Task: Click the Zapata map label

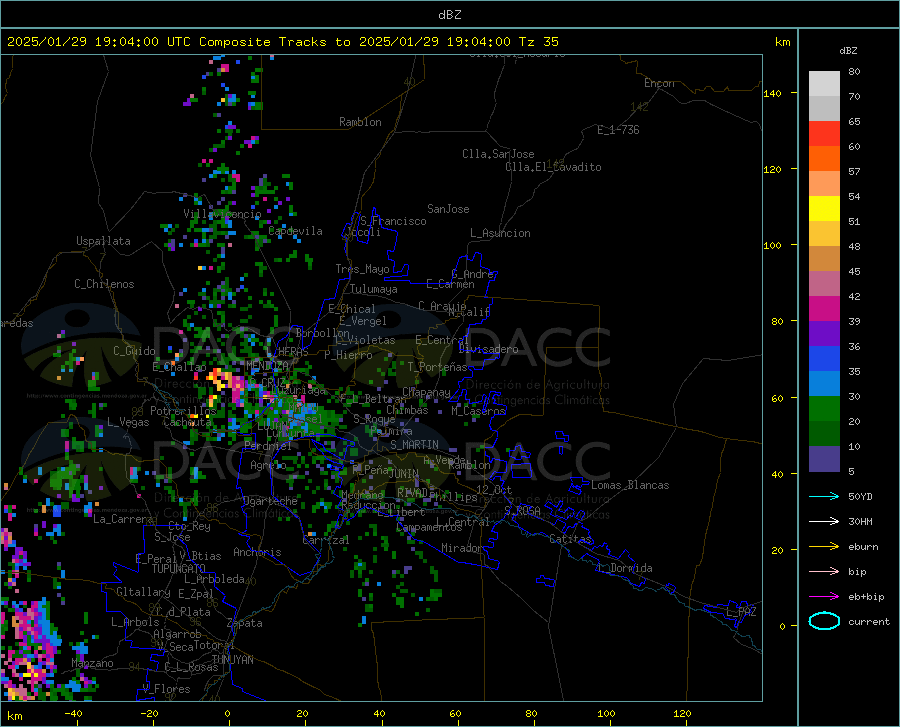Action: tap(245, 623)
